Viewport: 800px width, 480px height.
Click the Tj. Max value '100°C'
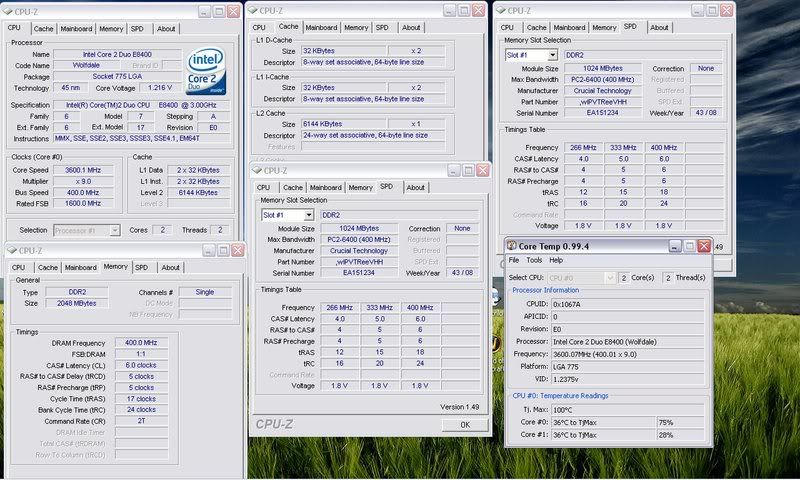(628, 410)
